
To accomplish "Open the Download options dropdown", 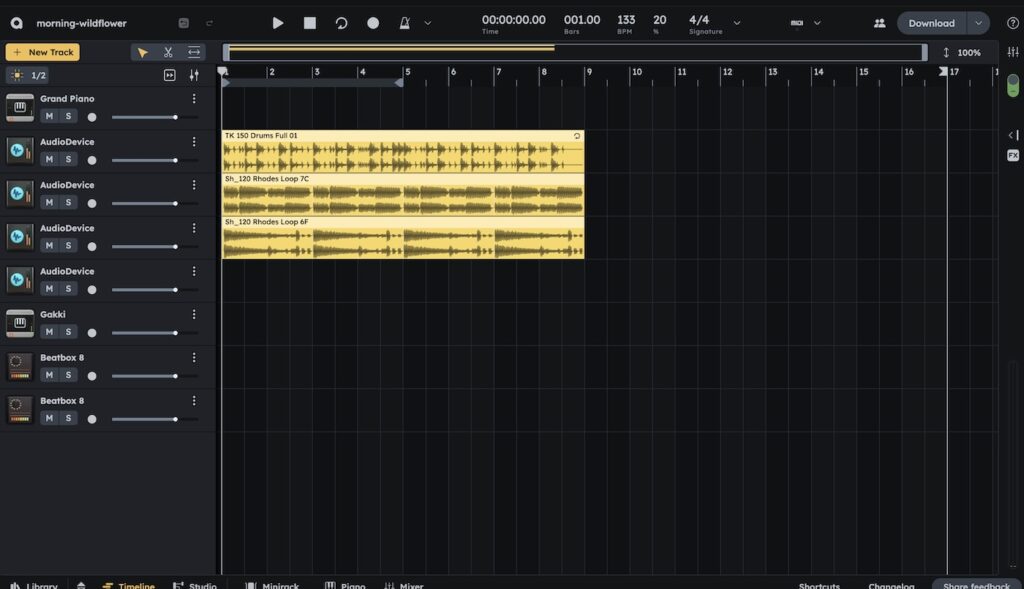I will [979, 22].
